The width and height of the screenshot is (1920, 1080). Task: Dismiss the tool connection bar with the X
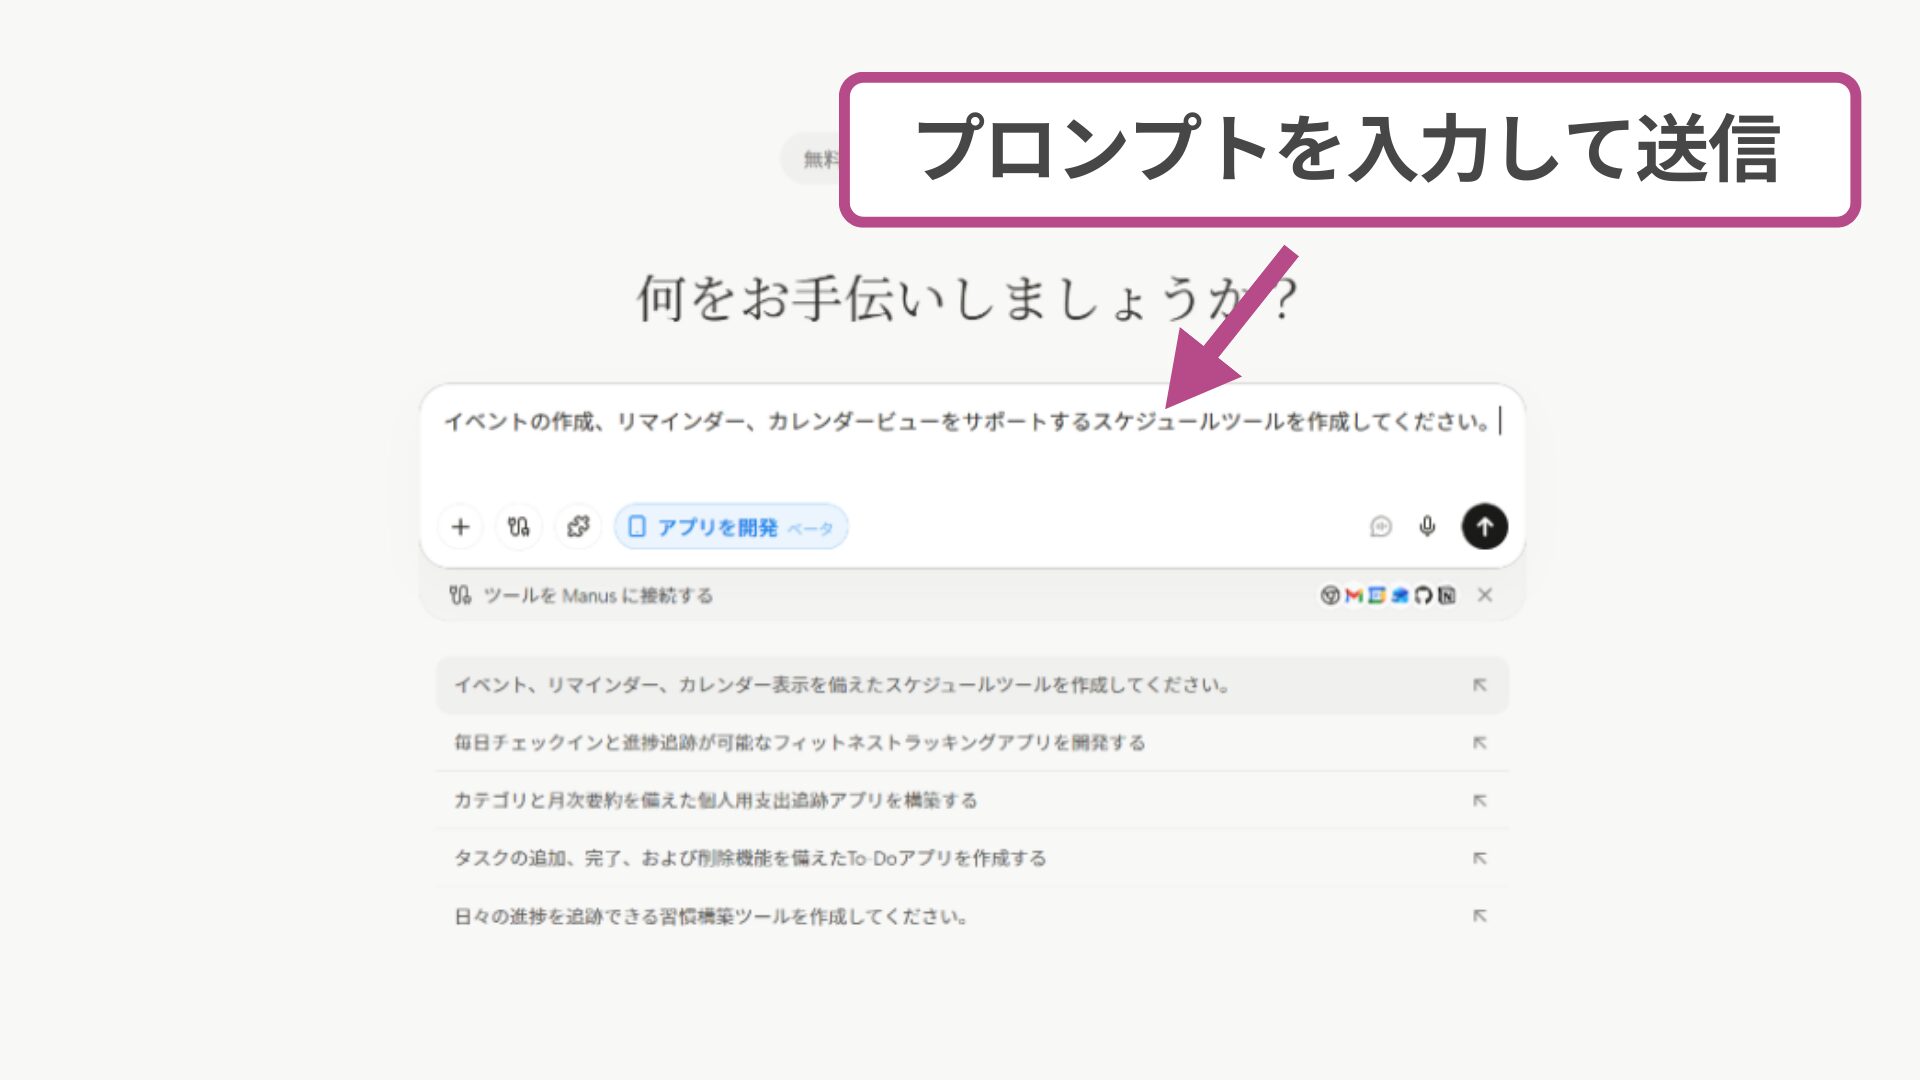[x=1485, y=595]
